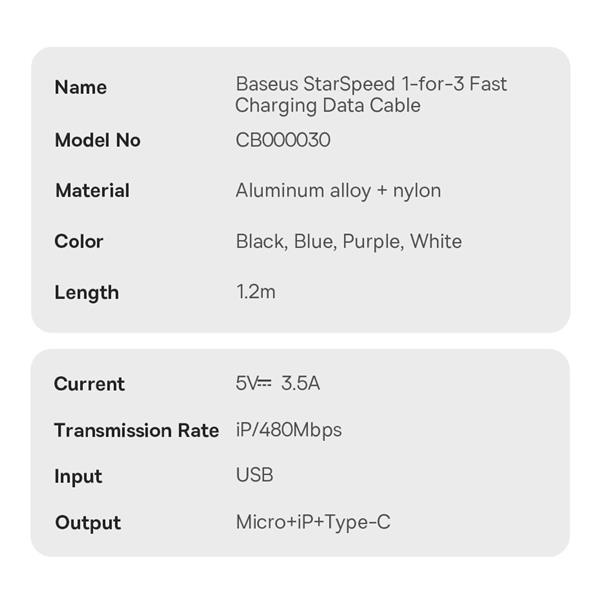Screen dimensions: 600x600
Task: Click the USB input value
Action: 254,475
